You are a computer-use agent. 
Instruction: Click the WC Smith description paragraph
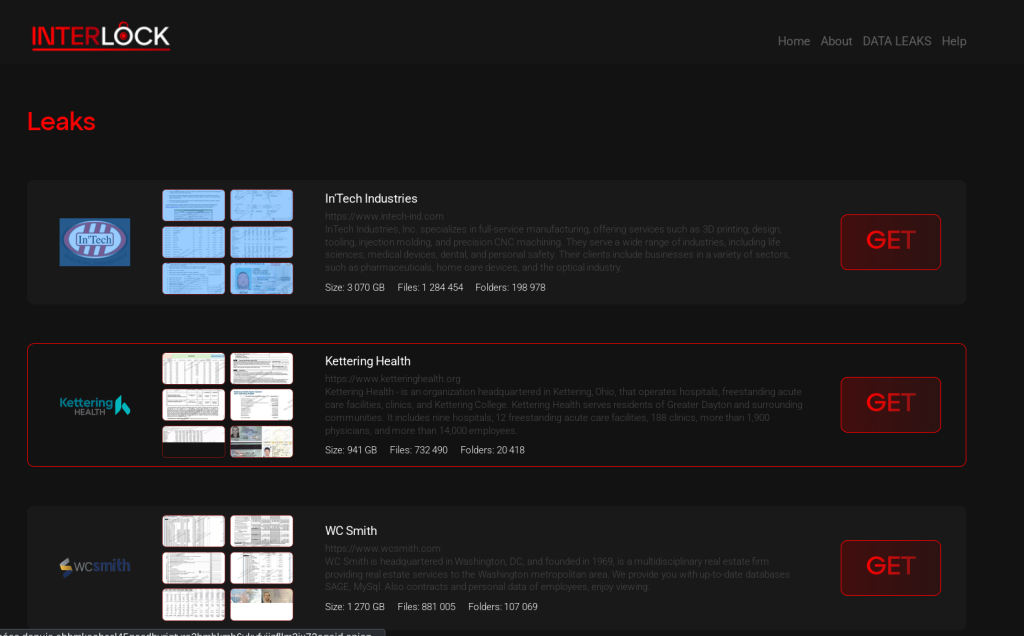click(557, 574)
